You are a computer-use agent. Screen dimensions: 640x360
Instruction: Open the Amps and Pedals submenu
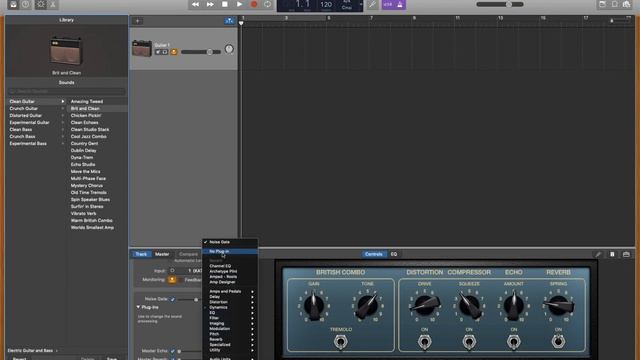[x=230, y=291]
